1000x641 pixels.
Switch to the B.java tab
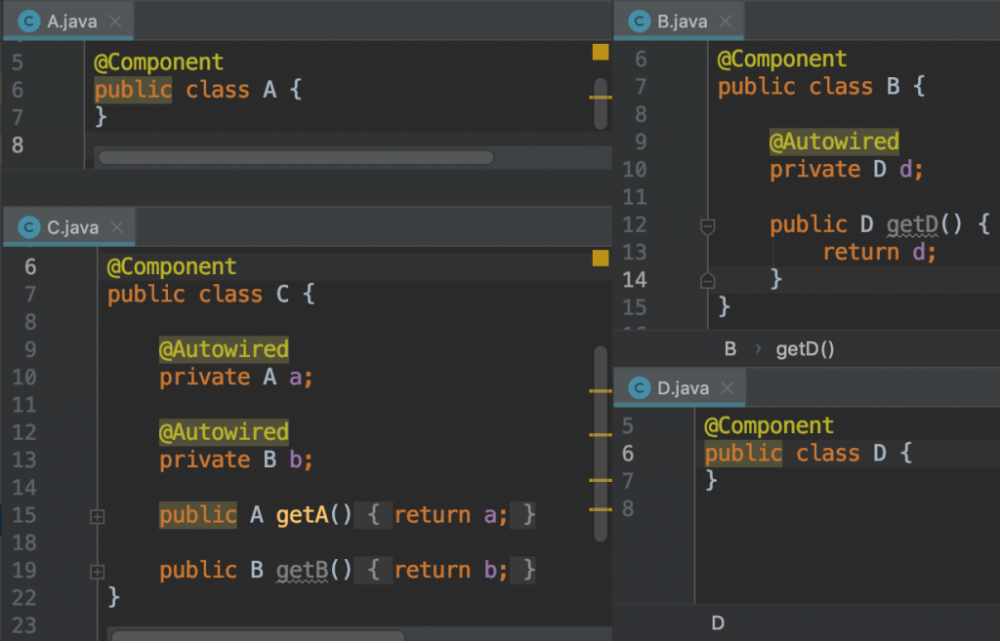682,20
